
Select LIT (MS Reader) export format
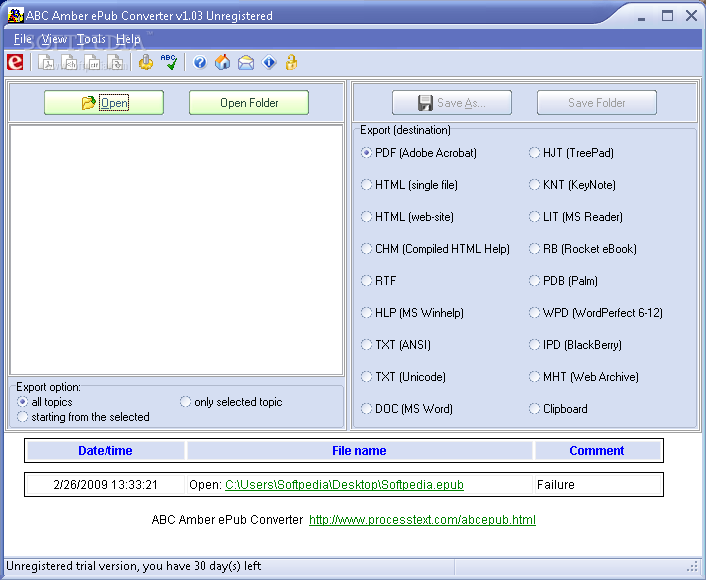(x=576, y=217)
